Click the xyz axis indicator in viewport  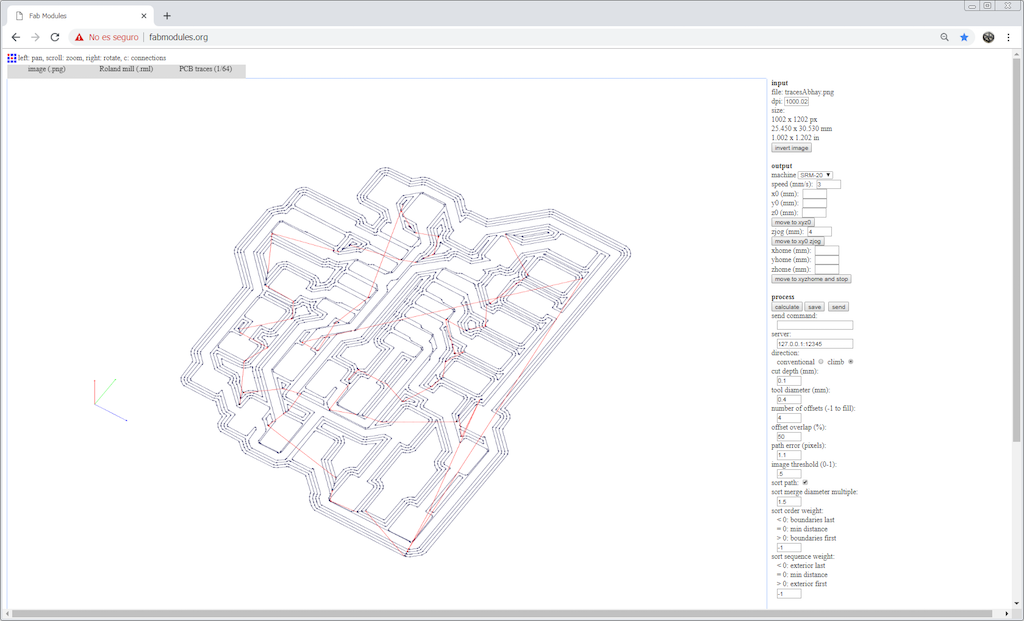[110, 399]
